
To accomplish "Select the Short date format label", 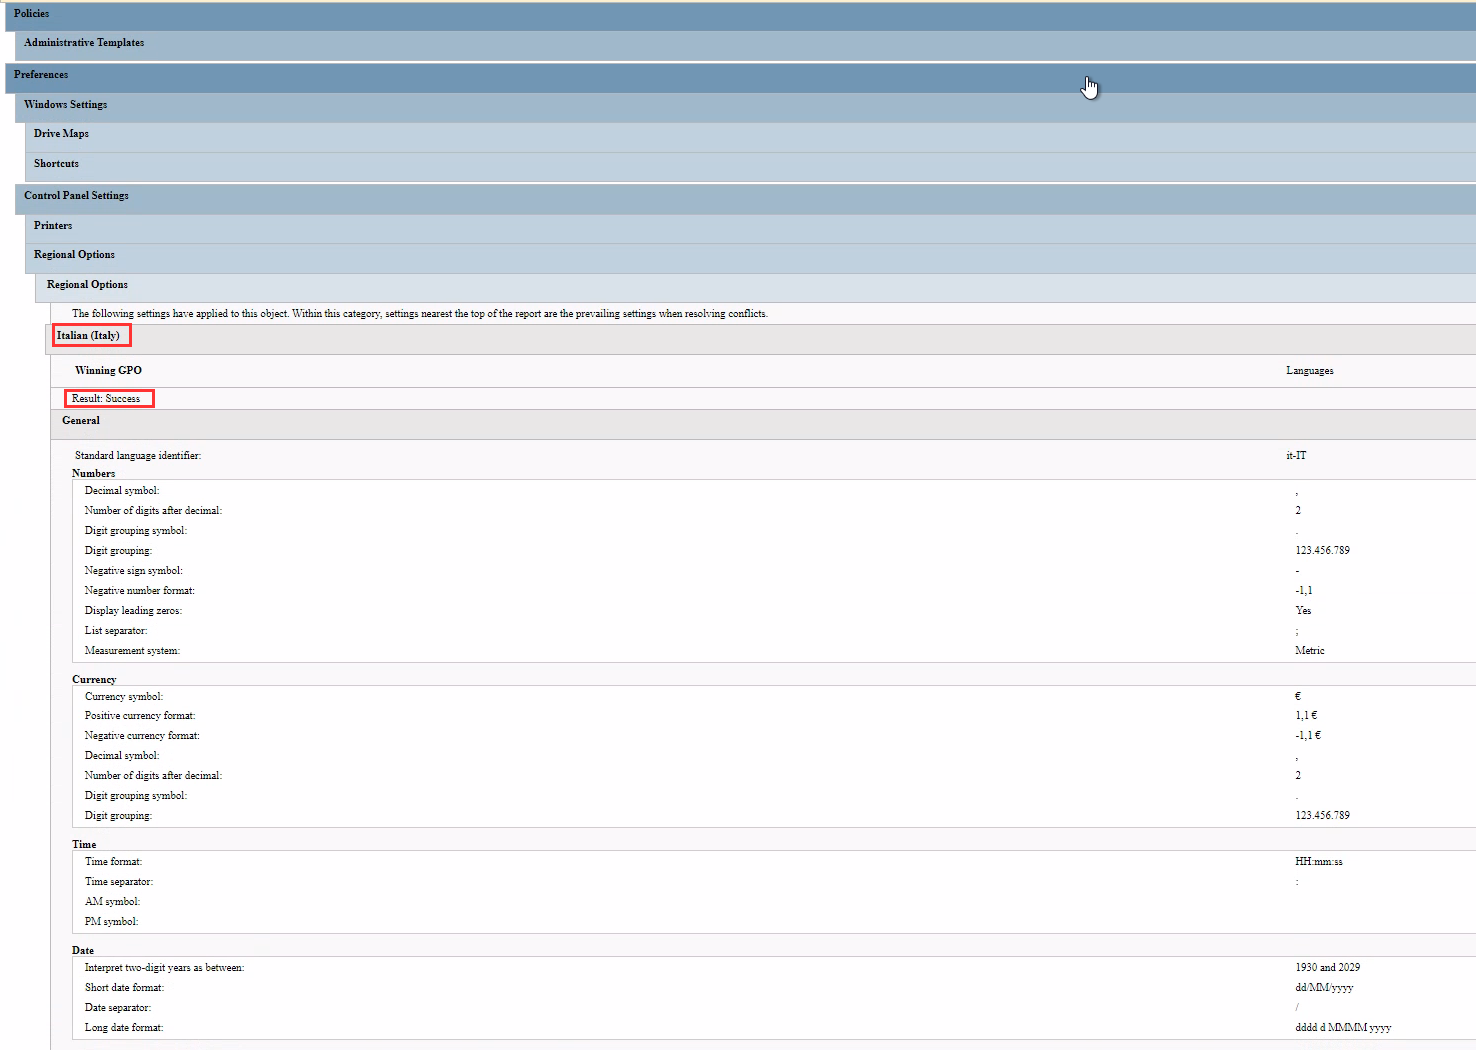I will [124, 988].
